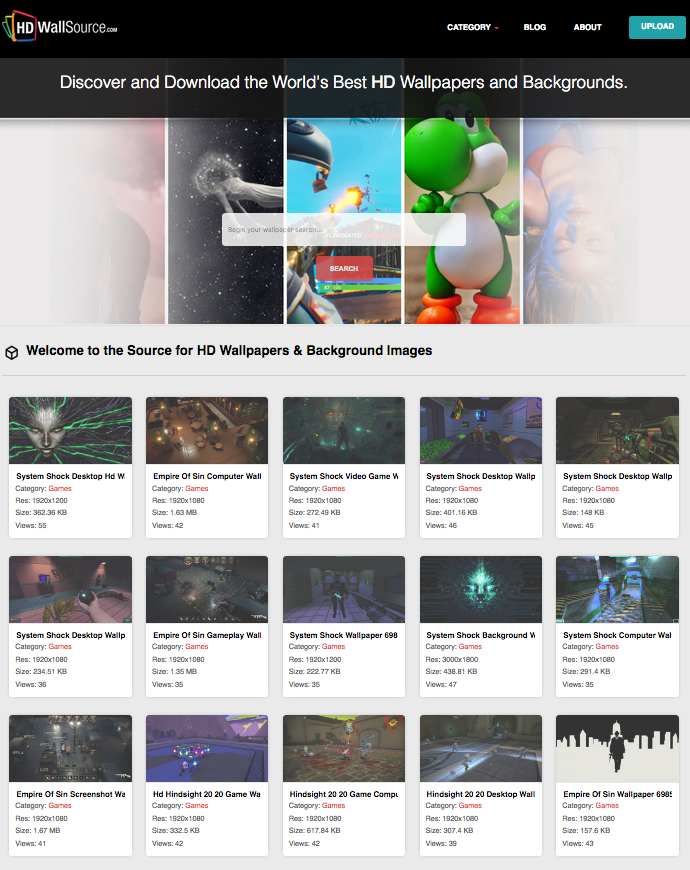Open thumbnail of 148 KB System Shock wallpaper
690x870 pixels.
pos(617,430)
